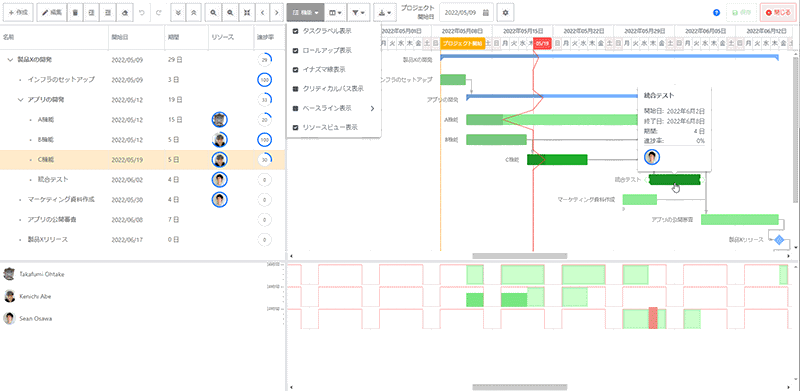Click the outdent task icon
This screenshot has width=800, height=391.
tap(92, 12)
